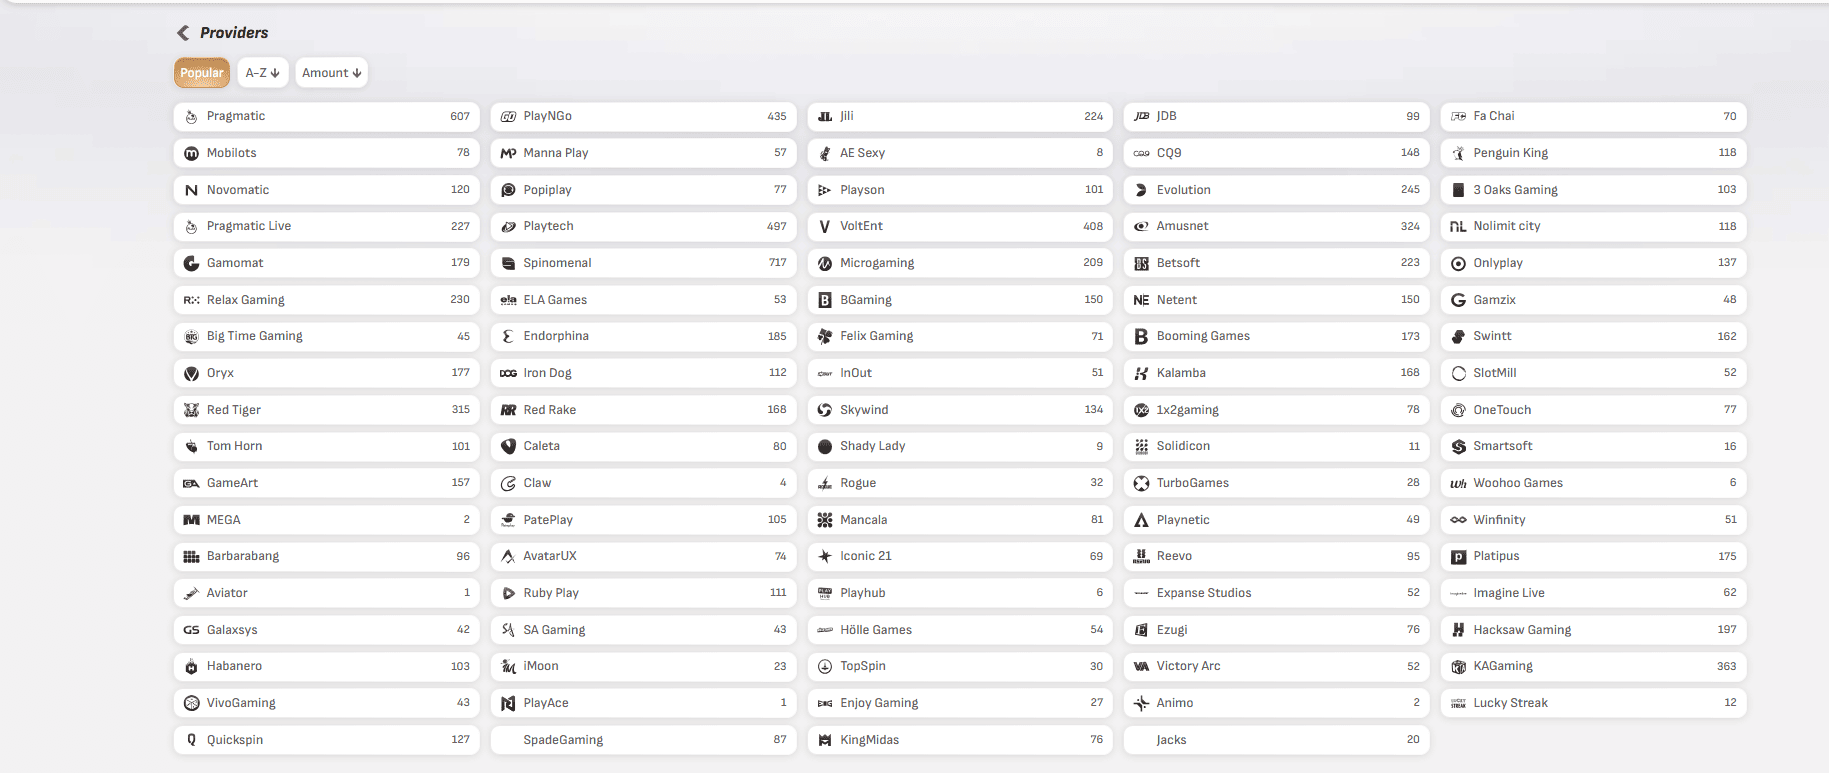Click the Novomatic N logo icon
The image size is (1829, 773).
point(191,190)
